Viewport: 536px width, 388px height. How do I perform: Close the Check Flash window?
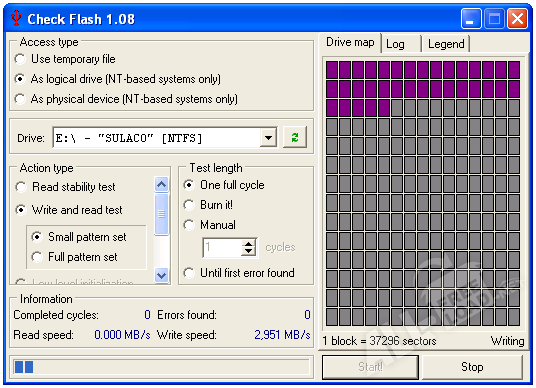point(518,19)
